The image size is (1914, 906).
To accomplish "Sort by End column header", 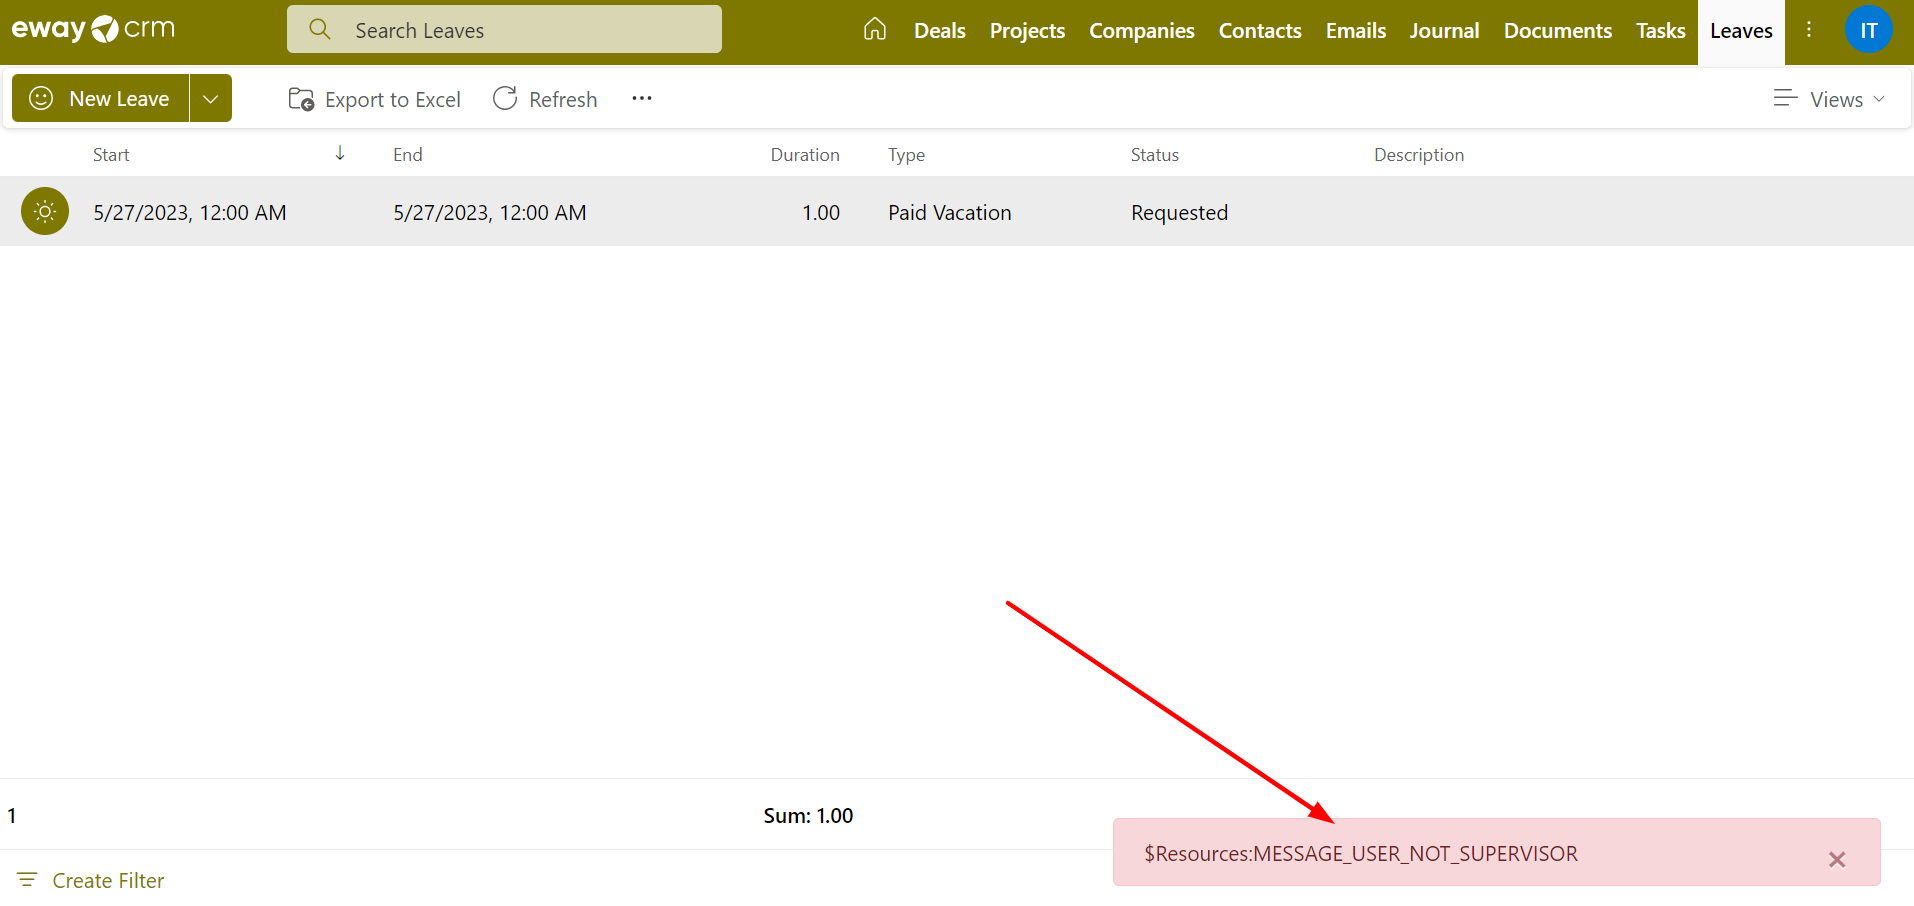I will click(x=407, y=154).
